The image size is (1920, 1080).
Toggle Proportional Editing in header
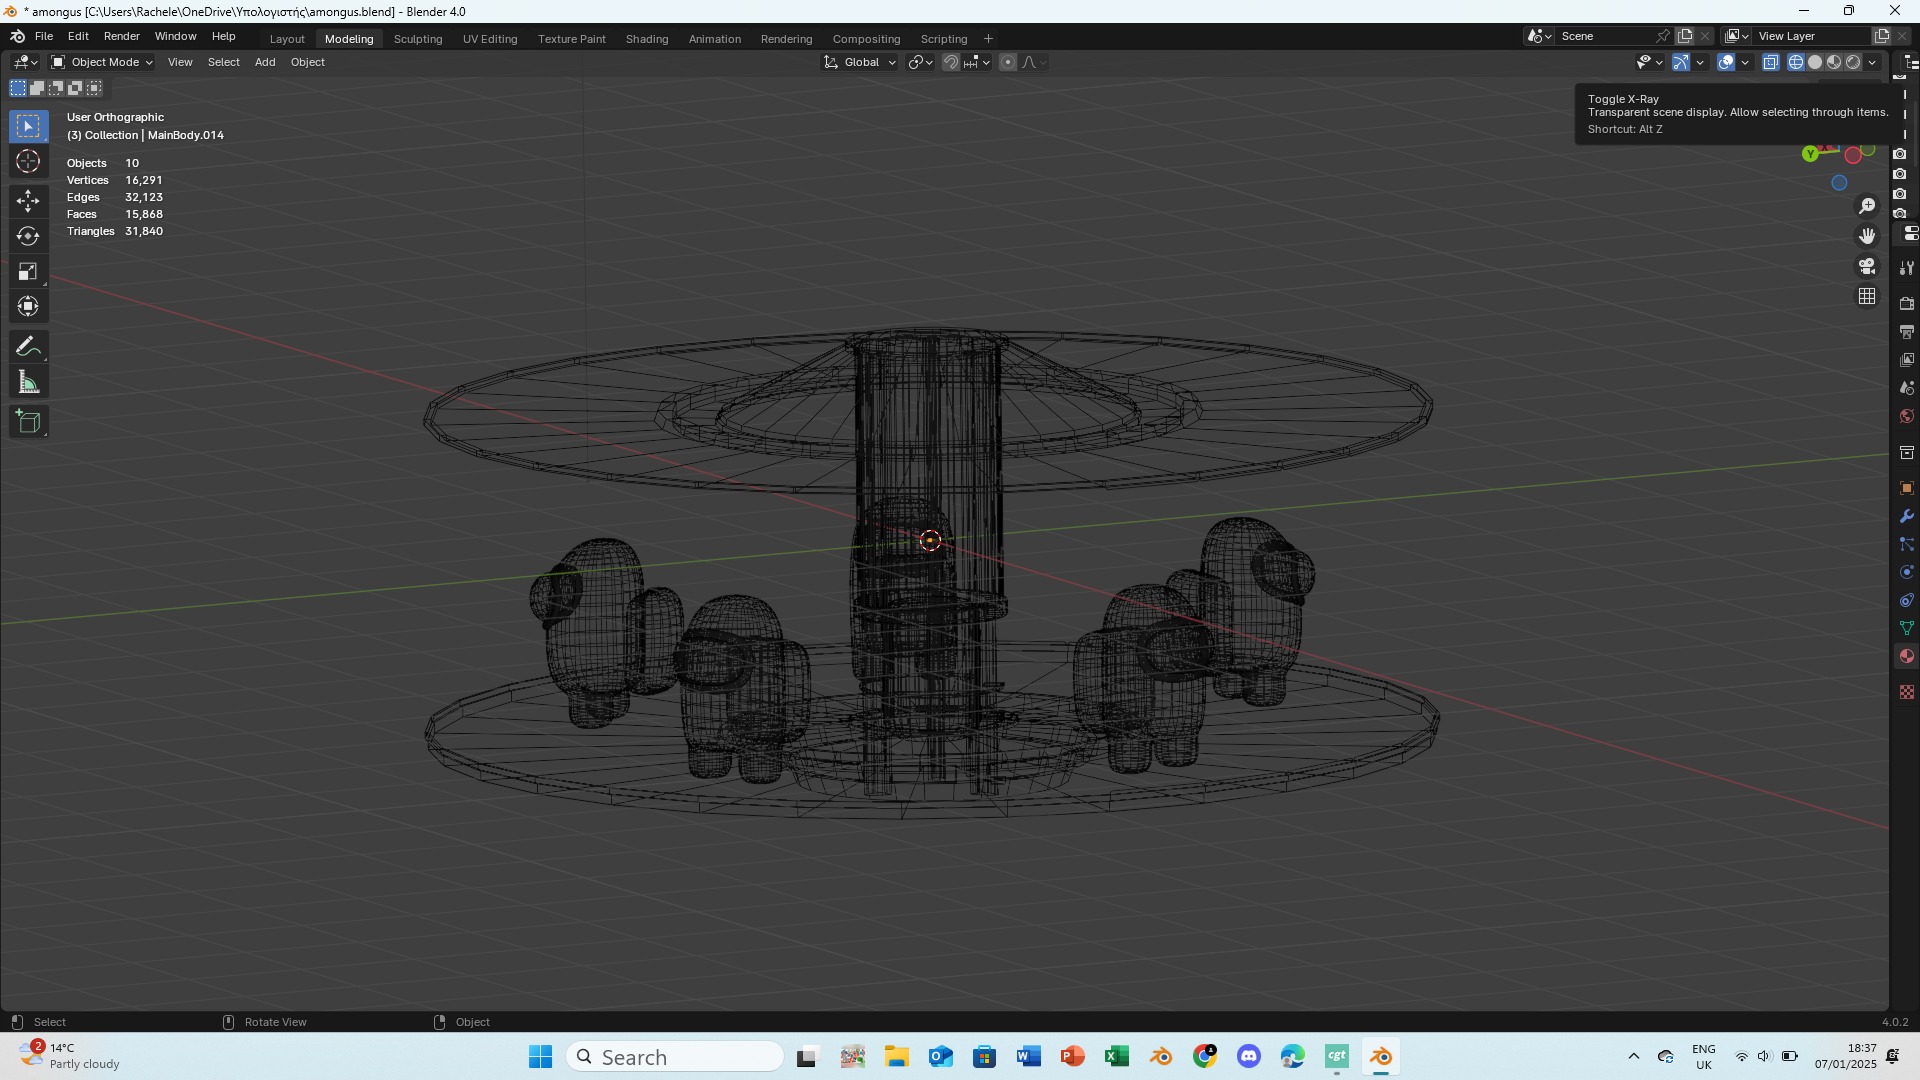click(x=1008, y=62)
